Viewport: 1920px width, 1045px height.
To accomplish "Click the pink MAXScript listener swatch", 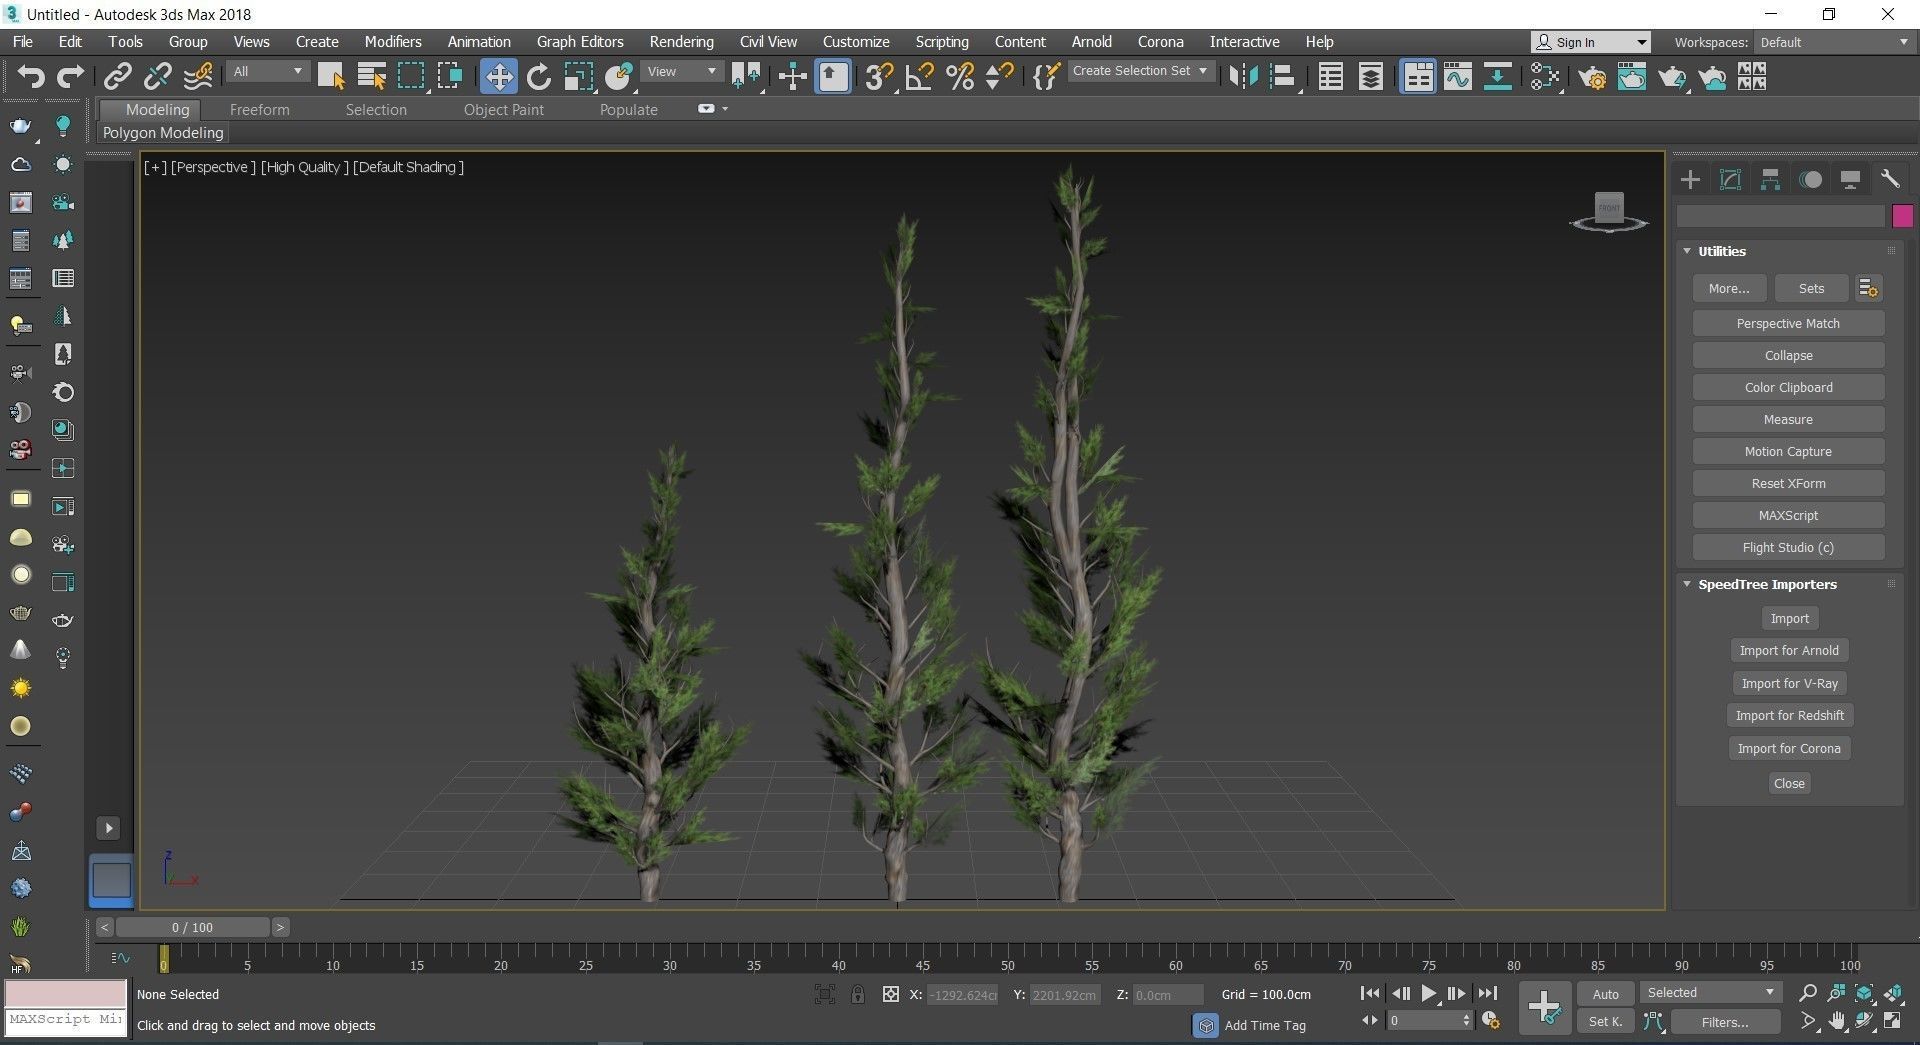I will 66,993.
